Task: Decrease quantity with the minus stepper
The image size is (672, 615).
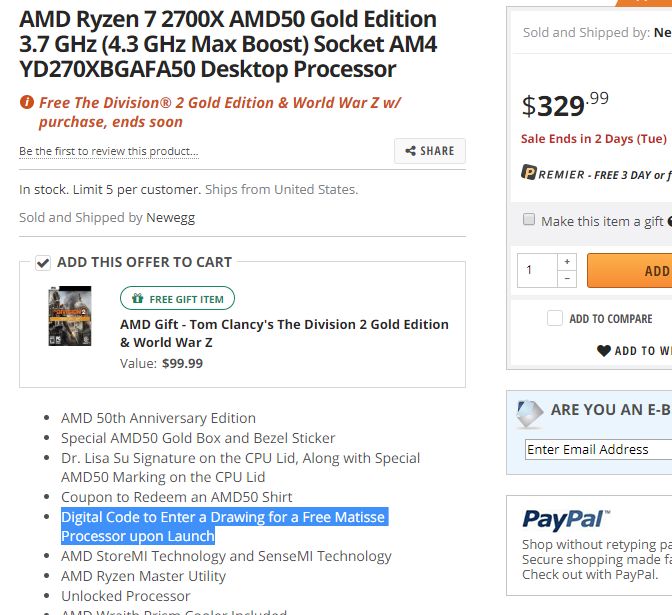Action: [x=567, y=279]
